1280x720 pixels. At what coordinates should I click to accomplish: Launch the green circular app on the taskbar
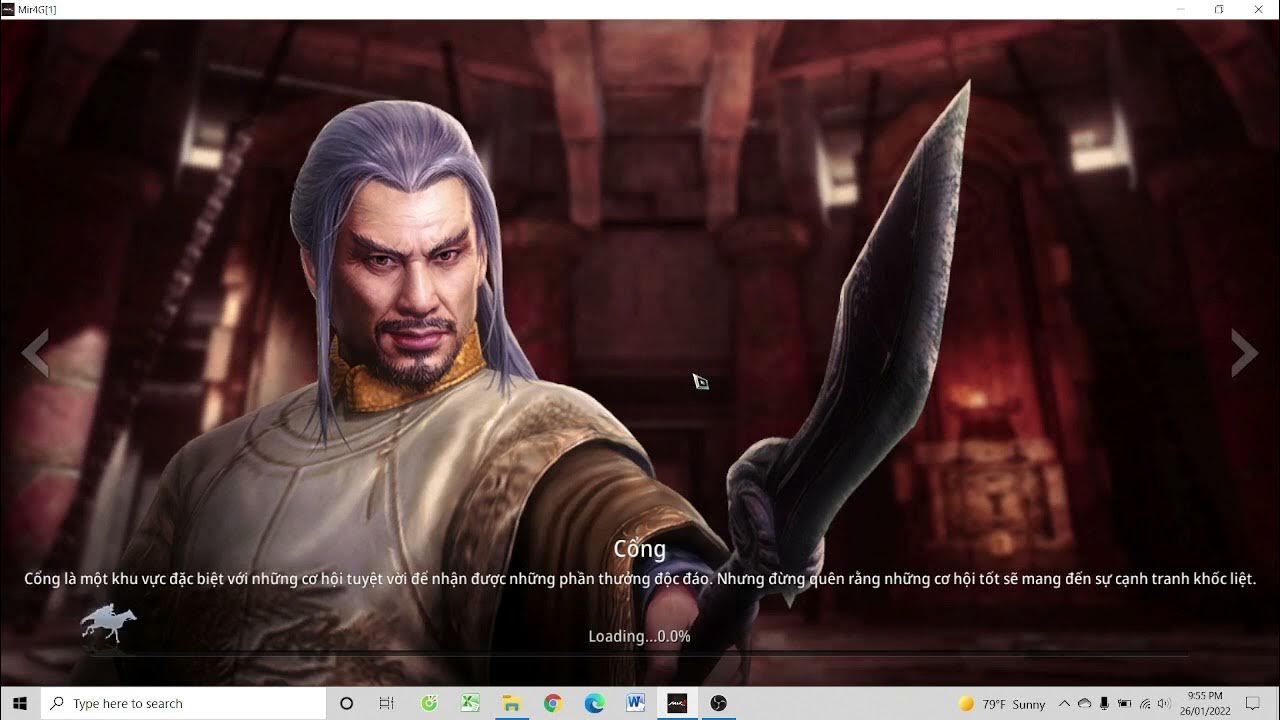point(430,703)
